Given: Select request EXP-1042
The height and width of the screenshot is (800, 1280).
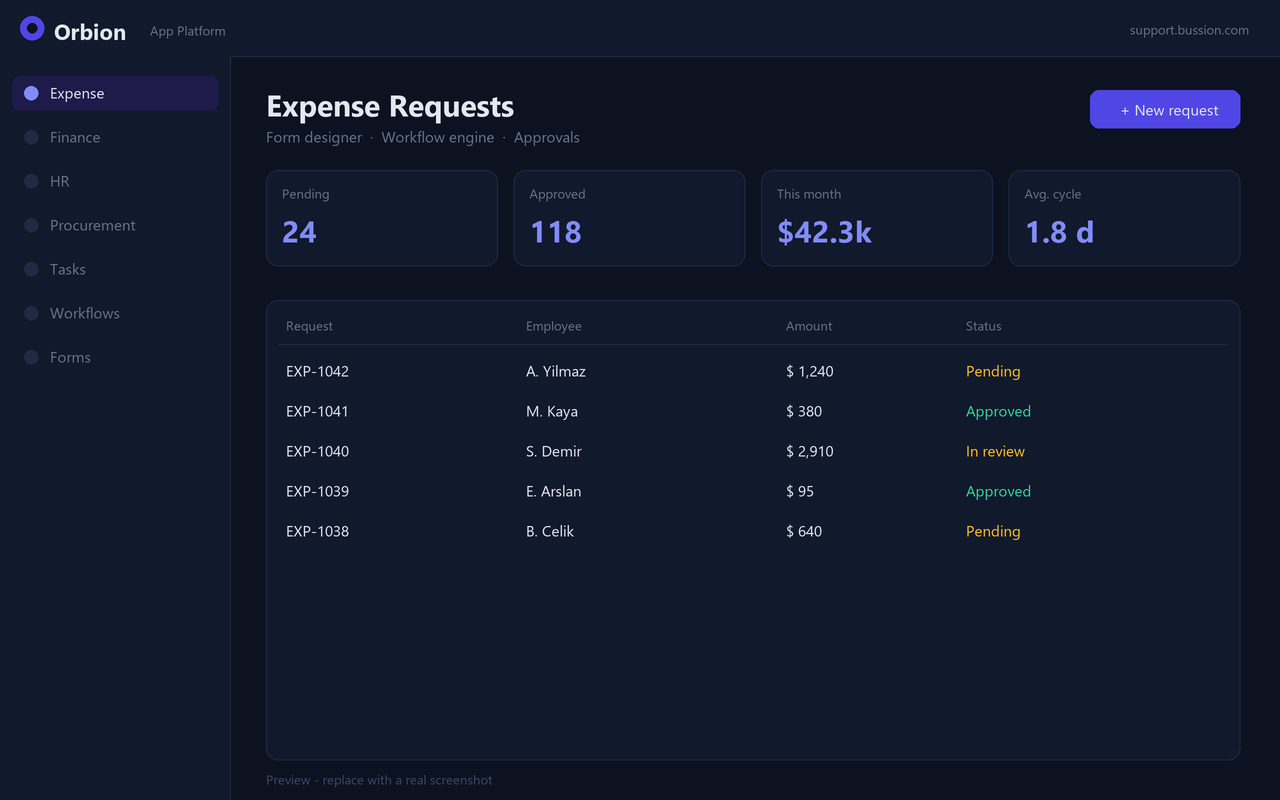Looking at the screenshot, I should point(317,371).
